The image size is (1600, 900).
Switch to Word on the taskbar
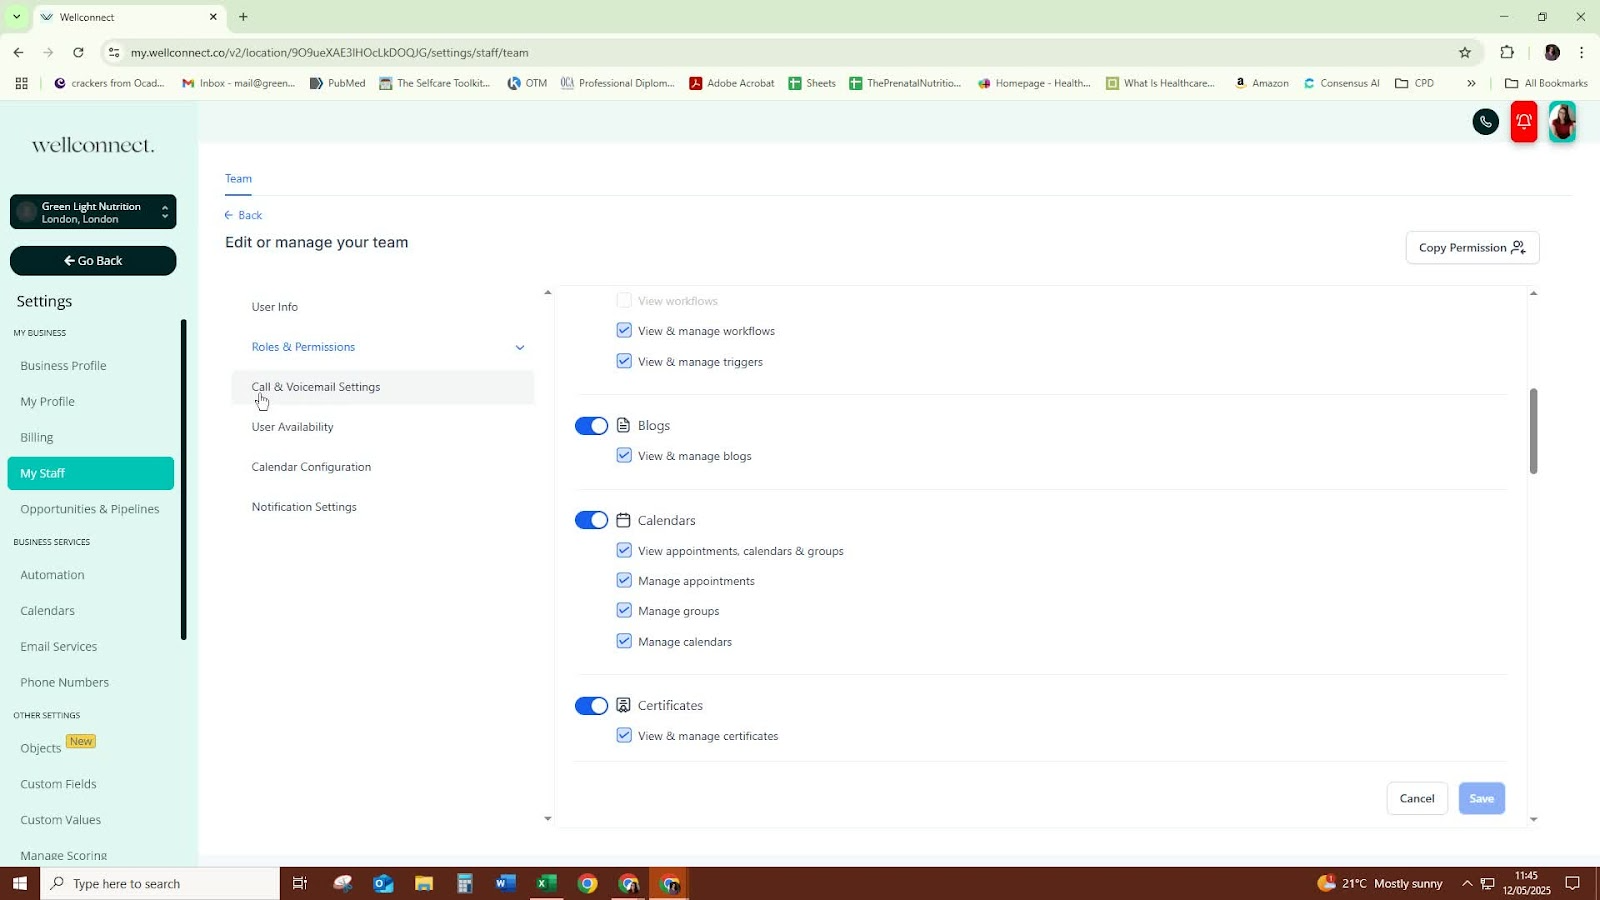[x=505, y=883]
